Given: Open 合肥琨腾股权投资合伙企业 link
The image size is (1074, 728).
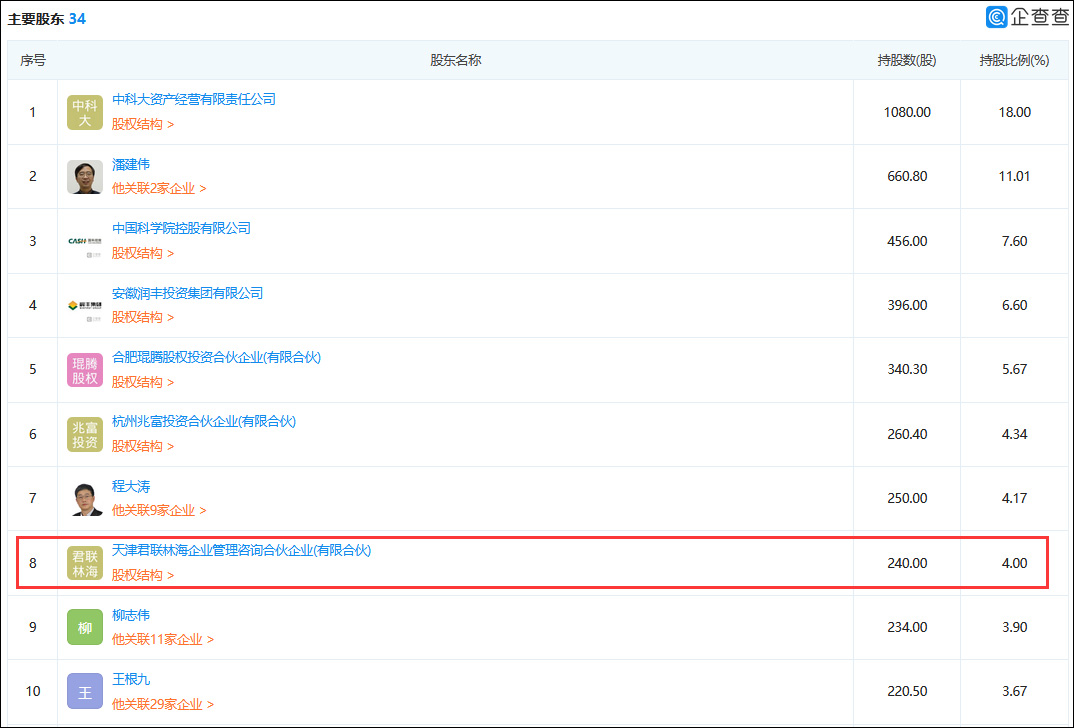Looking at the screenshot, I should 216,357.
